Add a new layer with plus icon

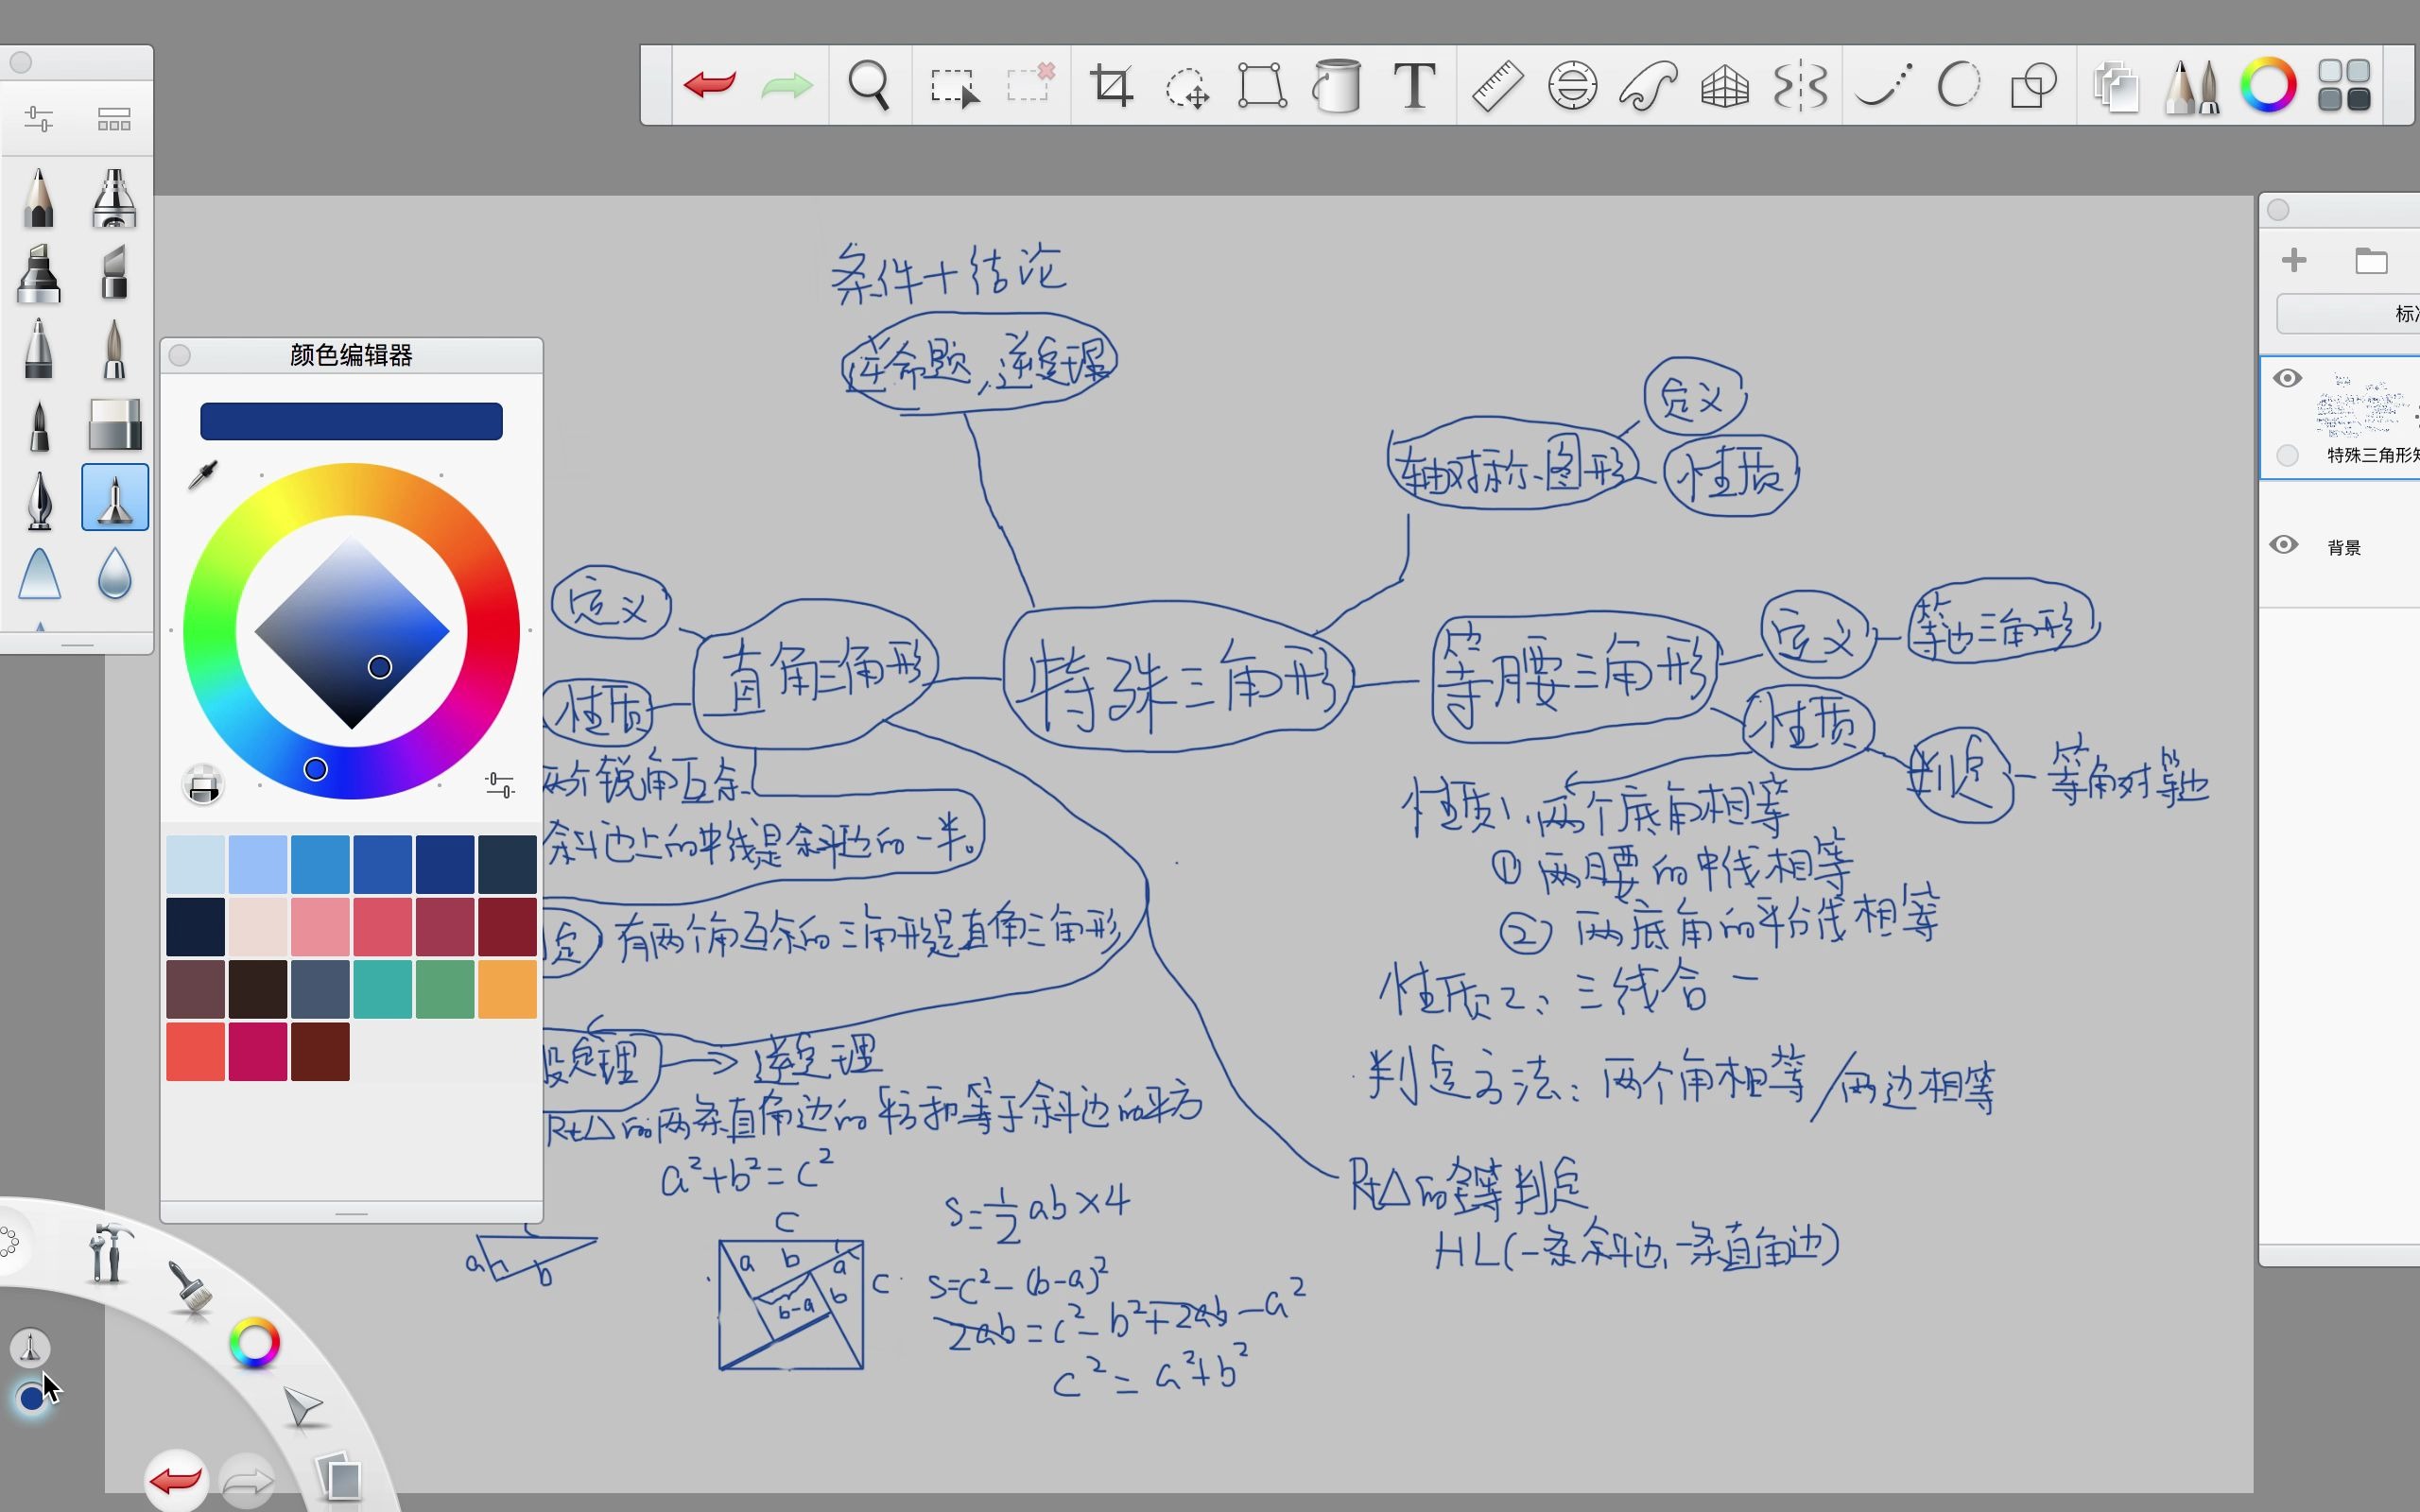2294,260
